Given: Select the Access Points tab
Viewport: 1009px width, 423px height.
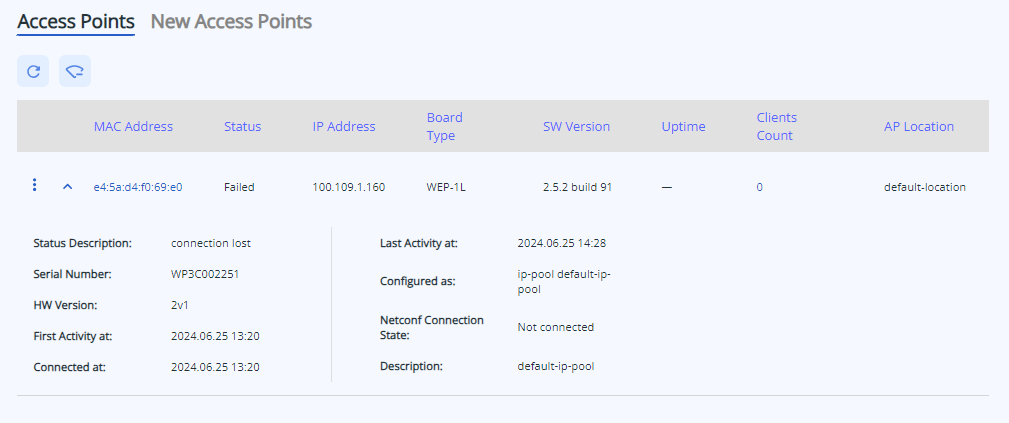Looking at the screenshot, I should [x=76, y=21].
